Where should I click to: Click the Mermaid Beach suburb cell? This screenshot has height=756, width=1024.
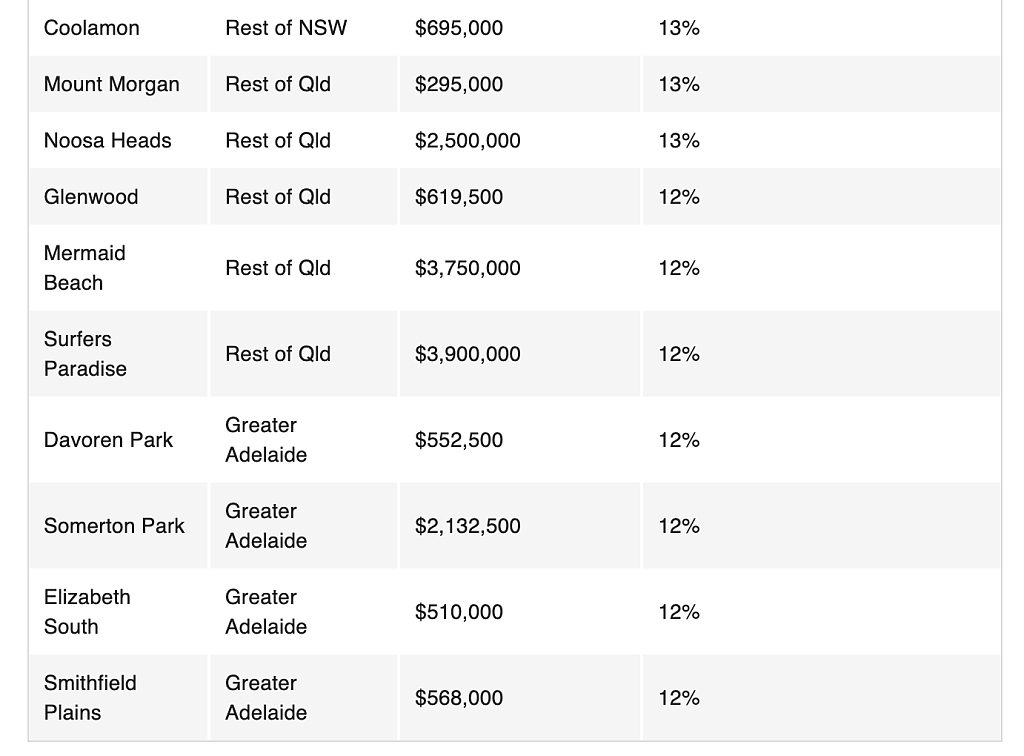(x=118, y=268)
